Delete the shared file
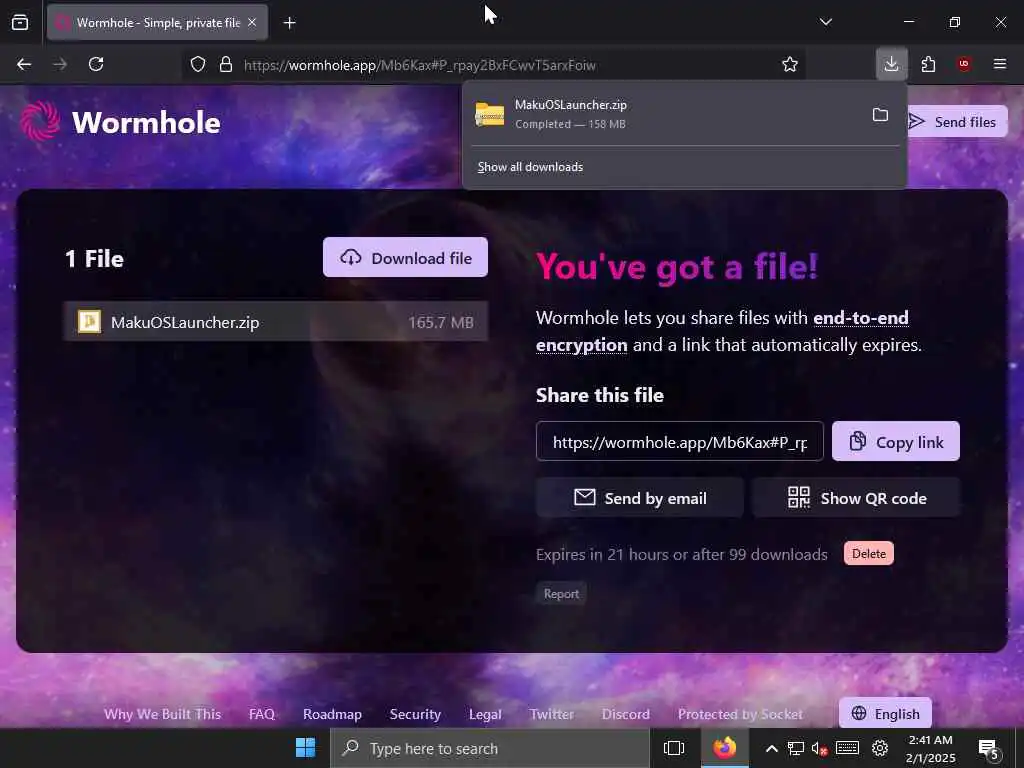The image size is (1024, 768). click(869, 554)
